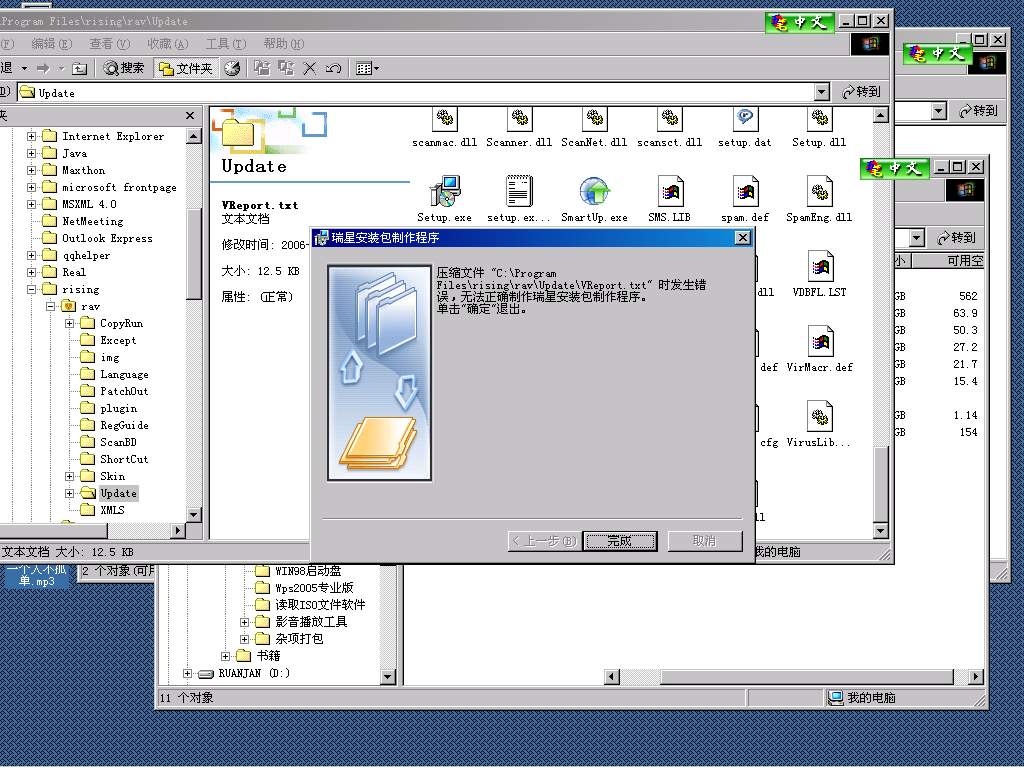Toggle the 文件夹 (Folders) pane button
Screen dimensions: 1024x768
187,68
